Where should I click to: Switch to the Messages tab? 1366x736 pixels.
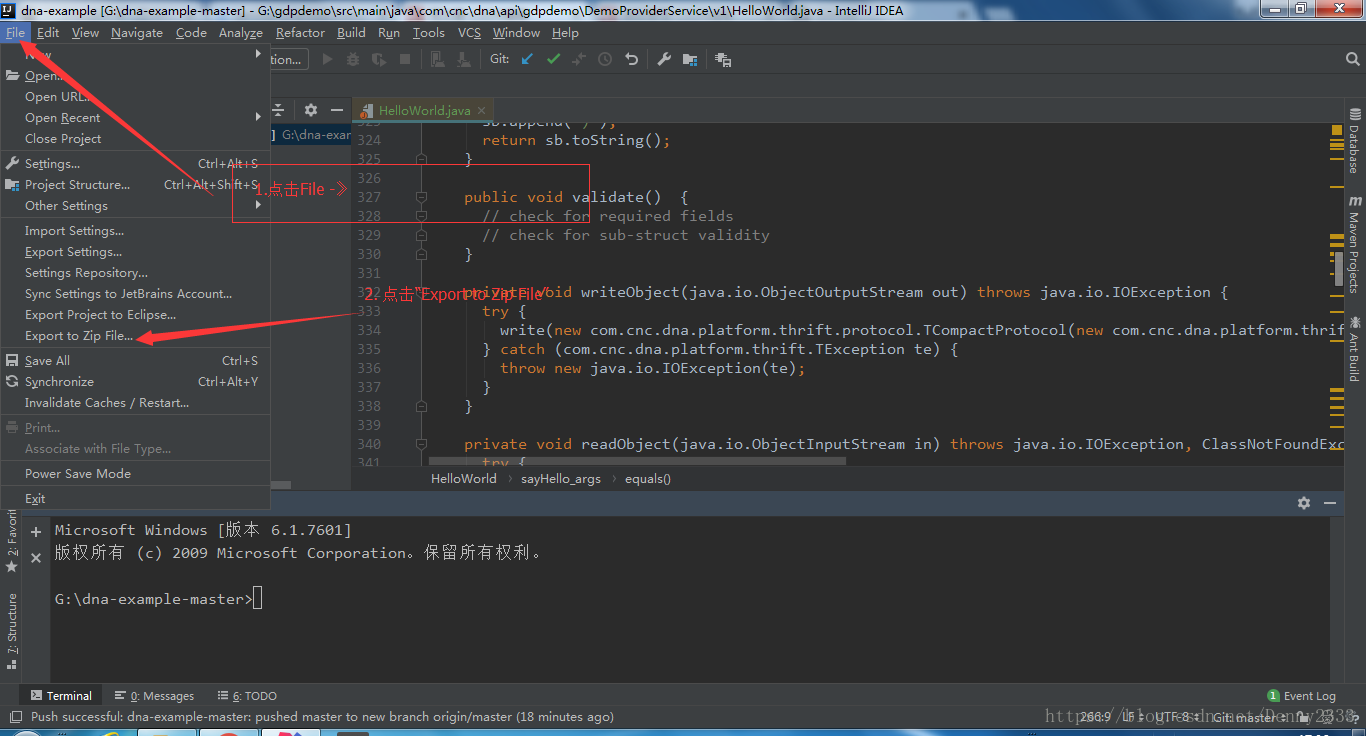154,696
